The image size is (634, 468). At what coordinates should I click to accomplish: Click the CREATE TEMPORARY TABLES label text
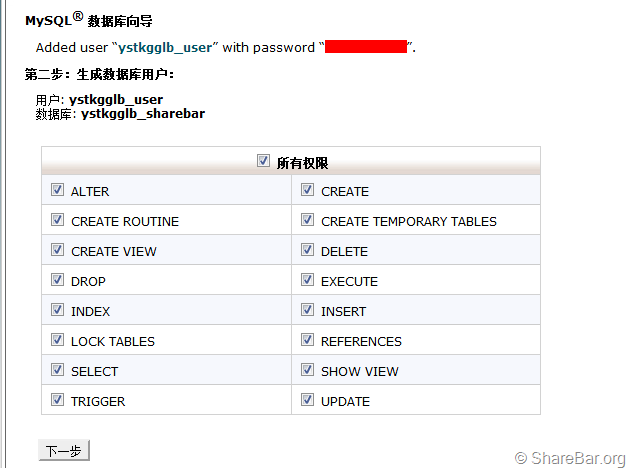click(408, 221)
